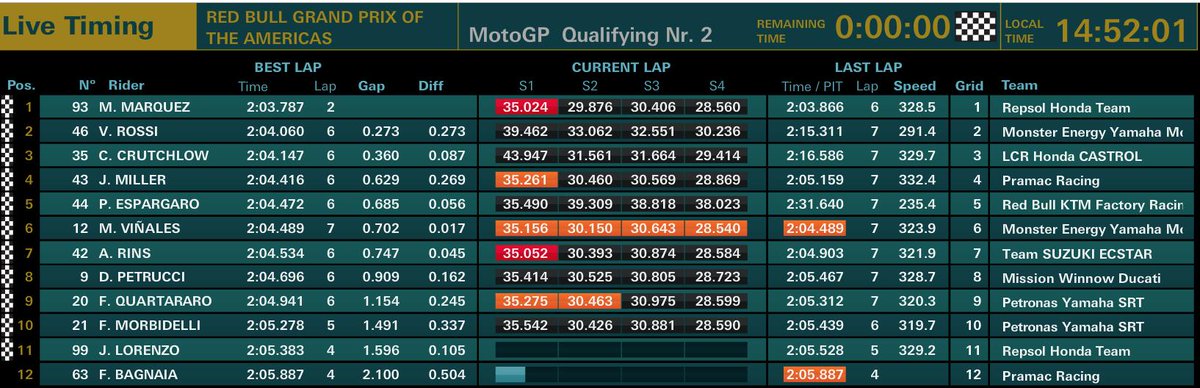The image size is (1200, 388).
Task: Click the checkered flag marker beside position 6
Action: tap(9, 228)
